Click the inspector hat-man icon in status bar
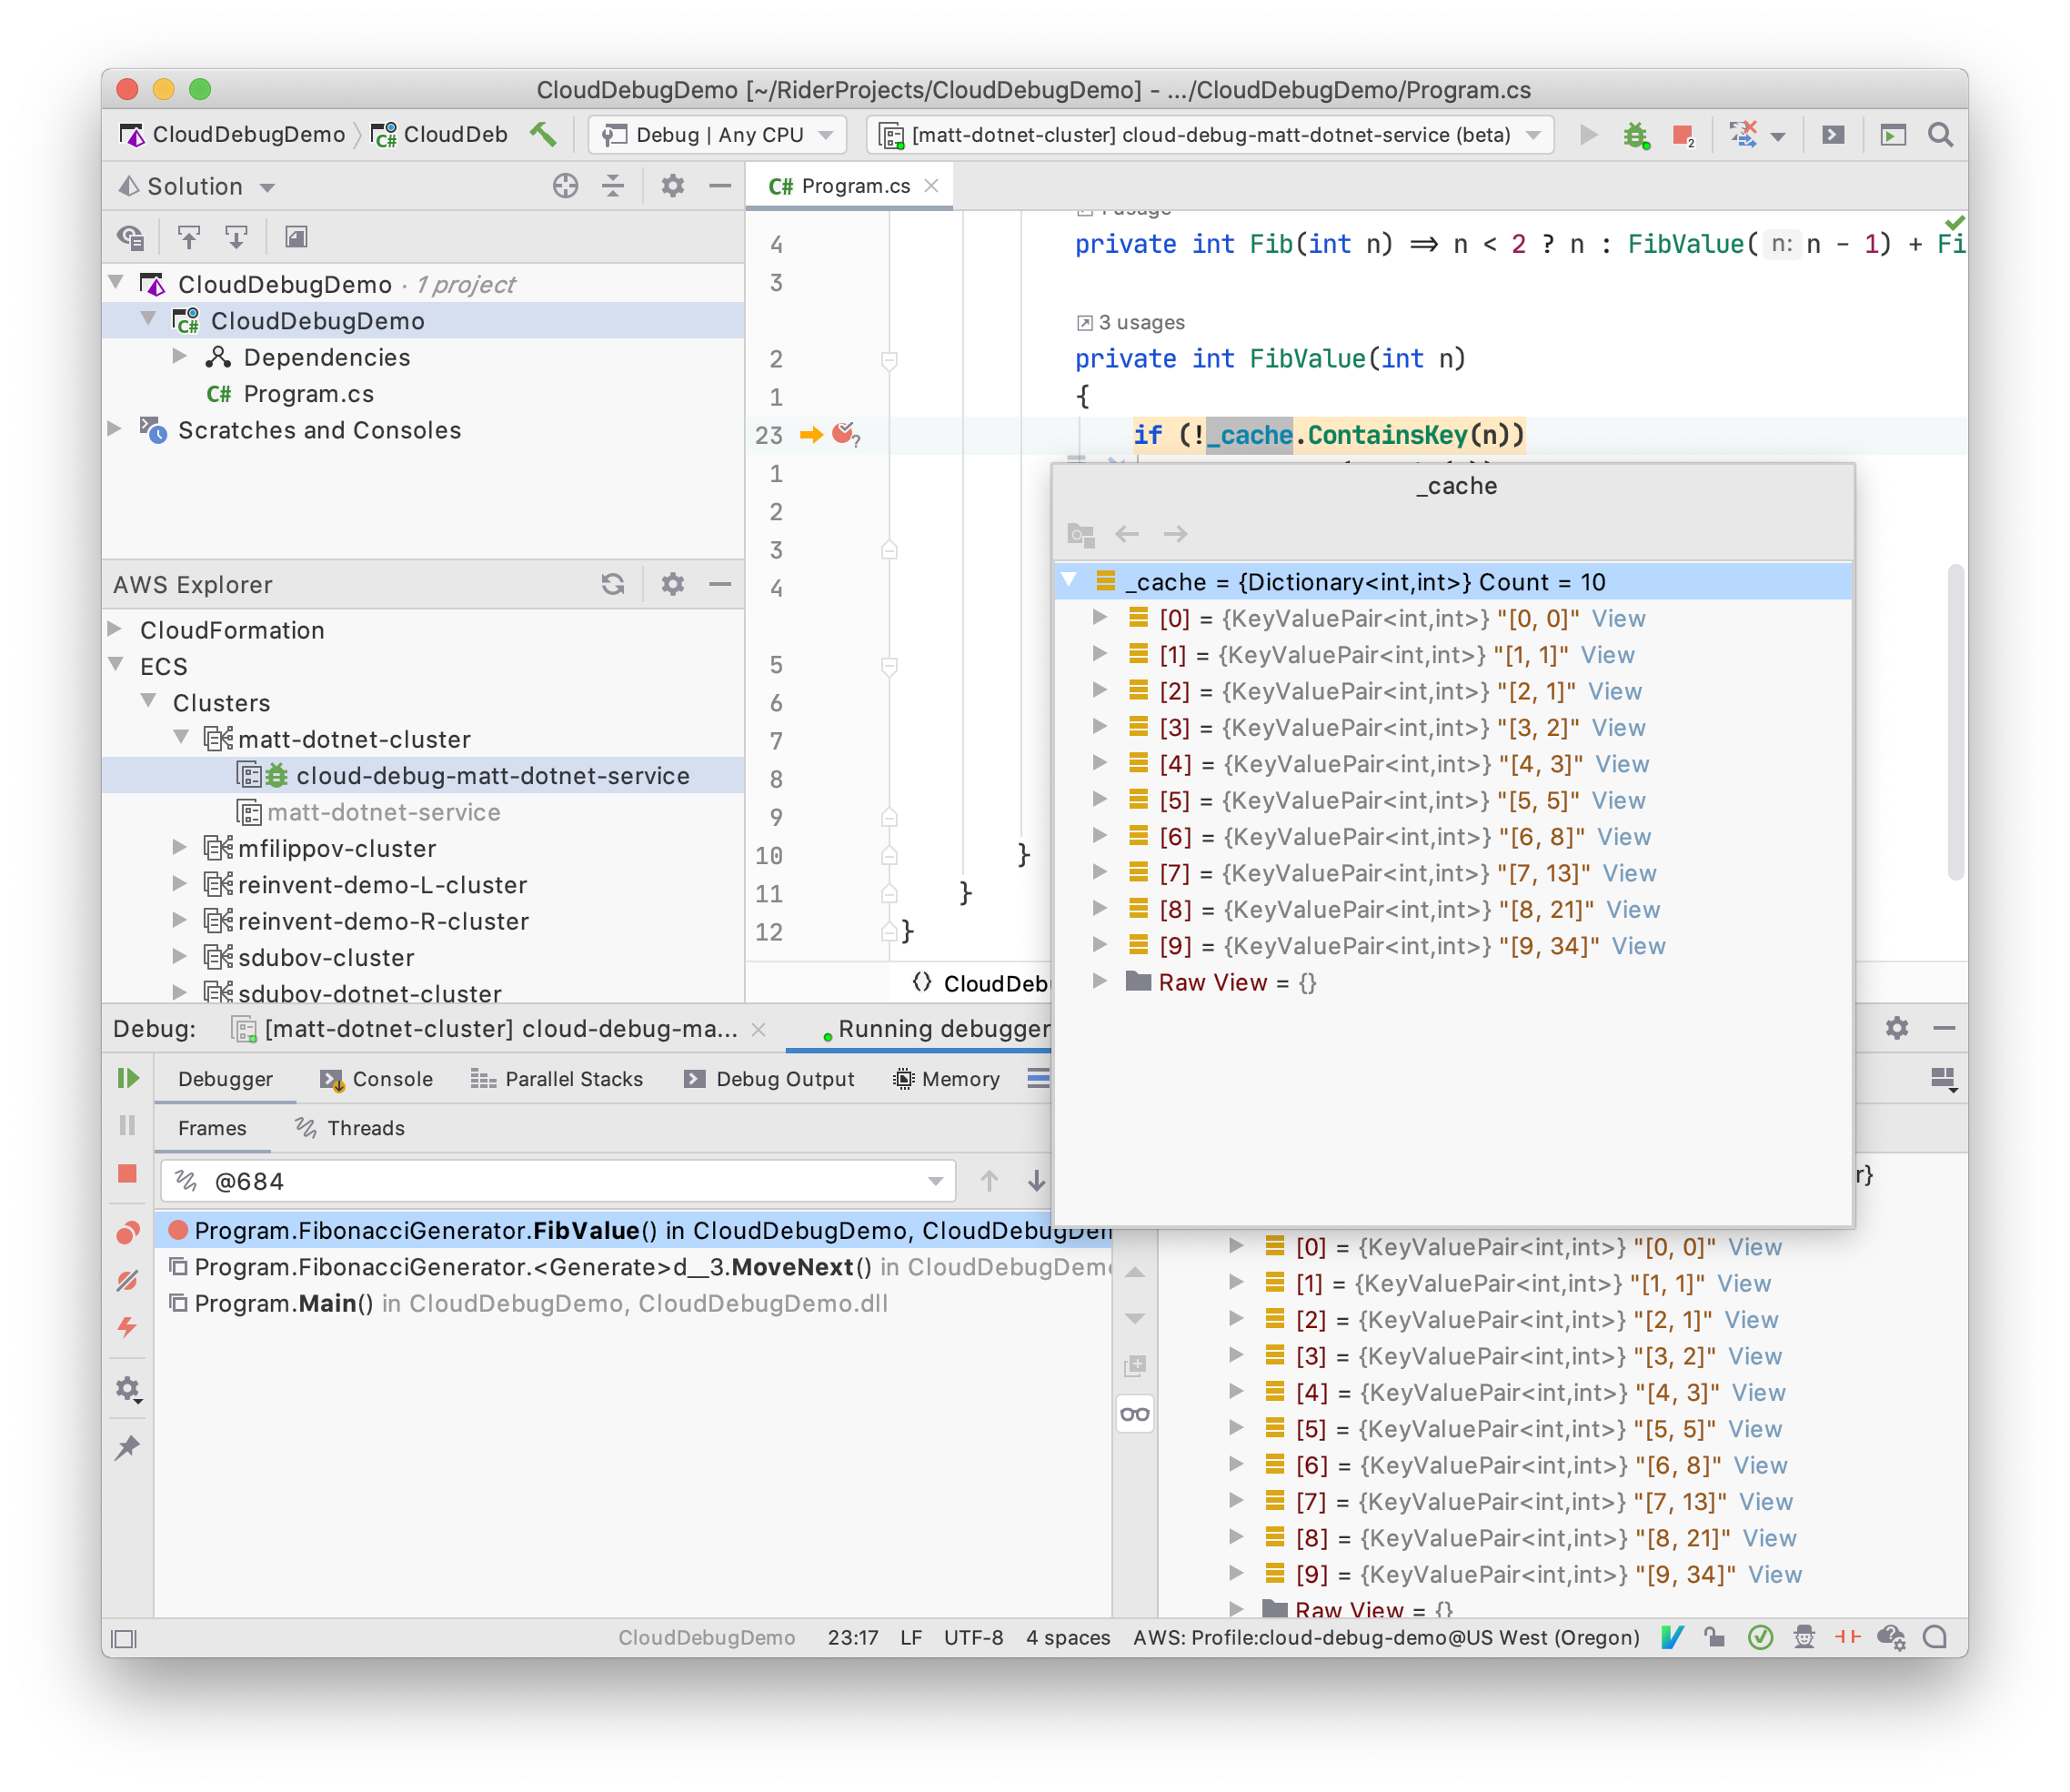This screenshot has width=2070, height=1792. [1804, 1637]
